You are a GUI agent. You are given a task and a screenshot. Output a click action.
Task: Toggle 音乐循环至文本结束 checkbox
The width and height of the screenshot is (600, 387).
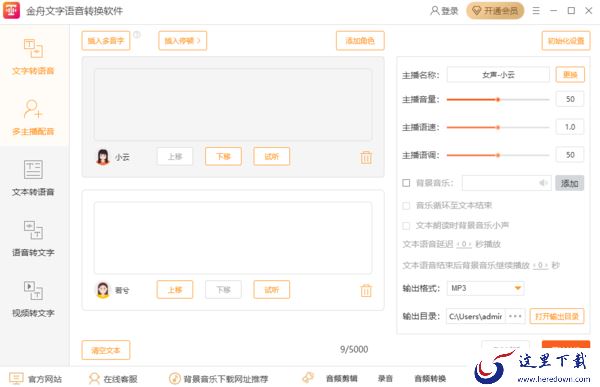[x=406, y=206]
